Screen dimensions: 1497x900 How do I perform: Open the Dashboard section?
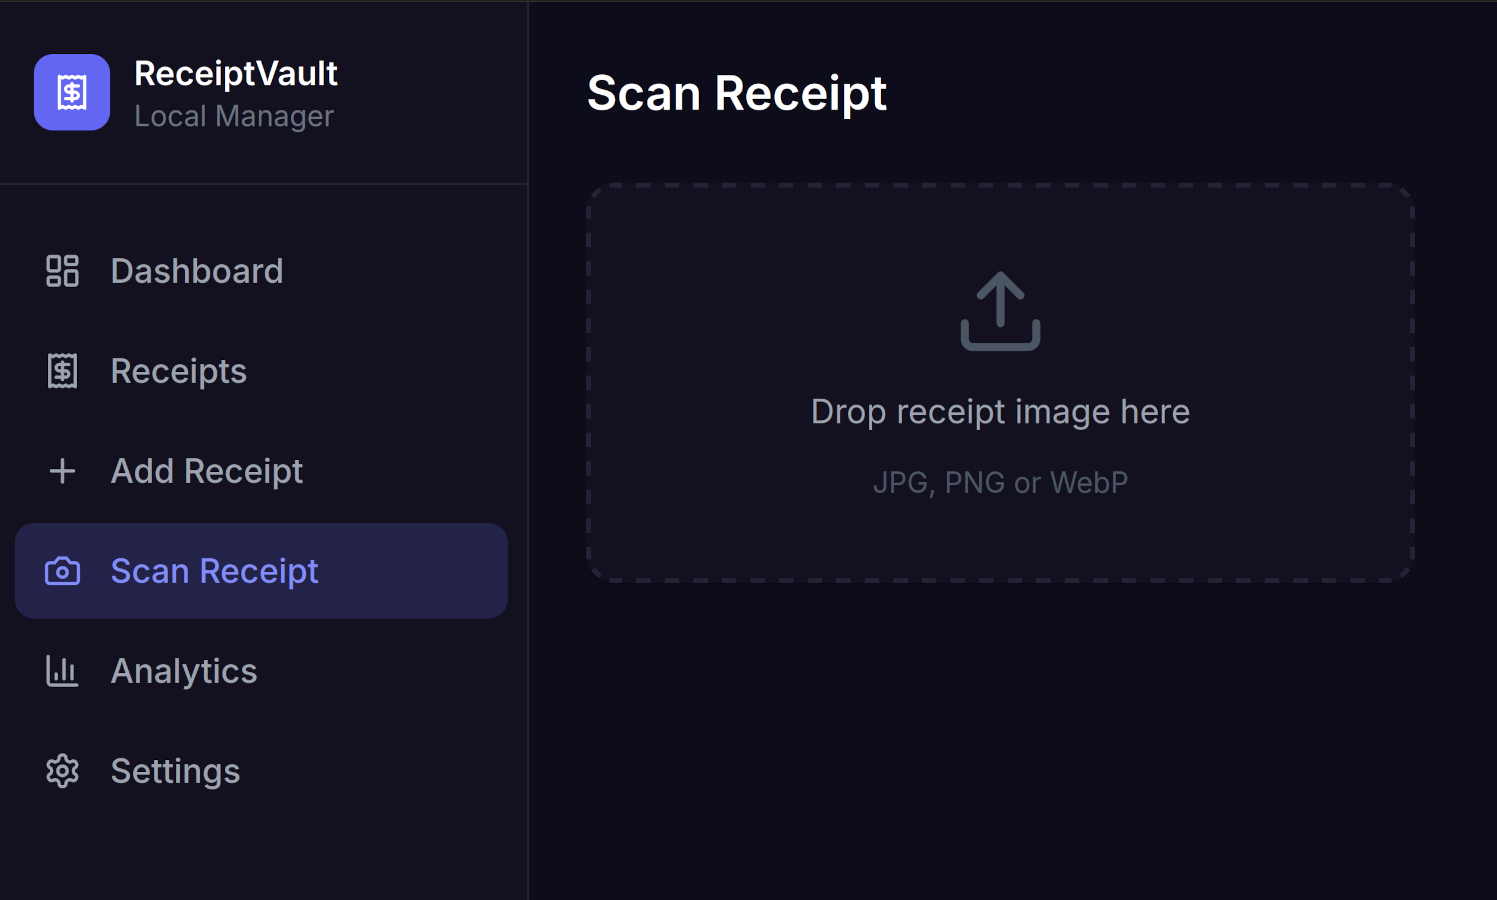pyautogui.click(x=197, y=270)
